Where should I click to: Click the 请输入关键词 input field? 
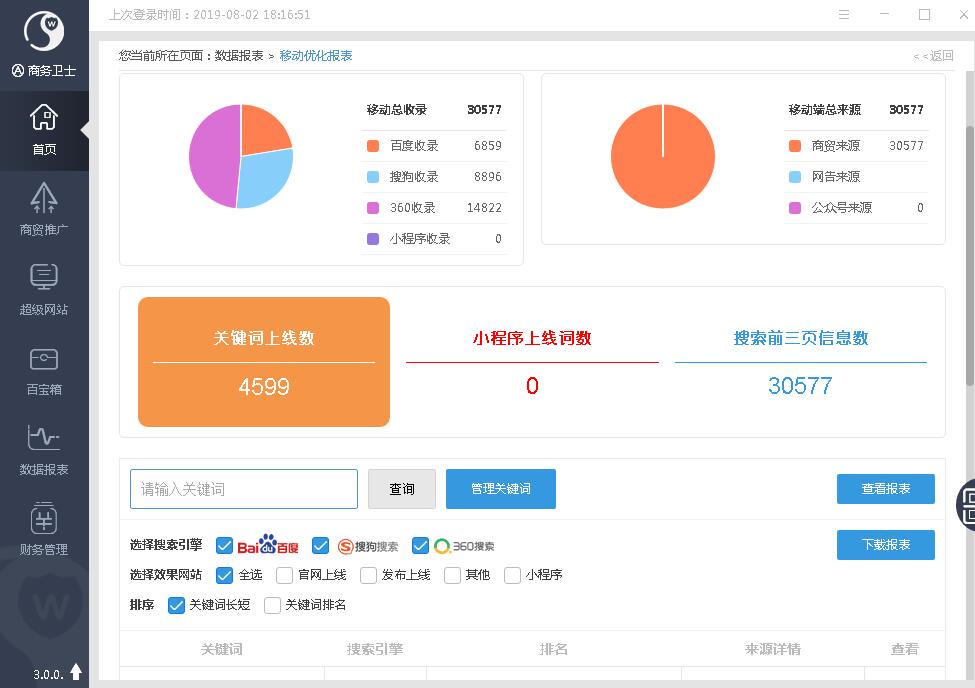pyautogui.click(x=244, y=489)
